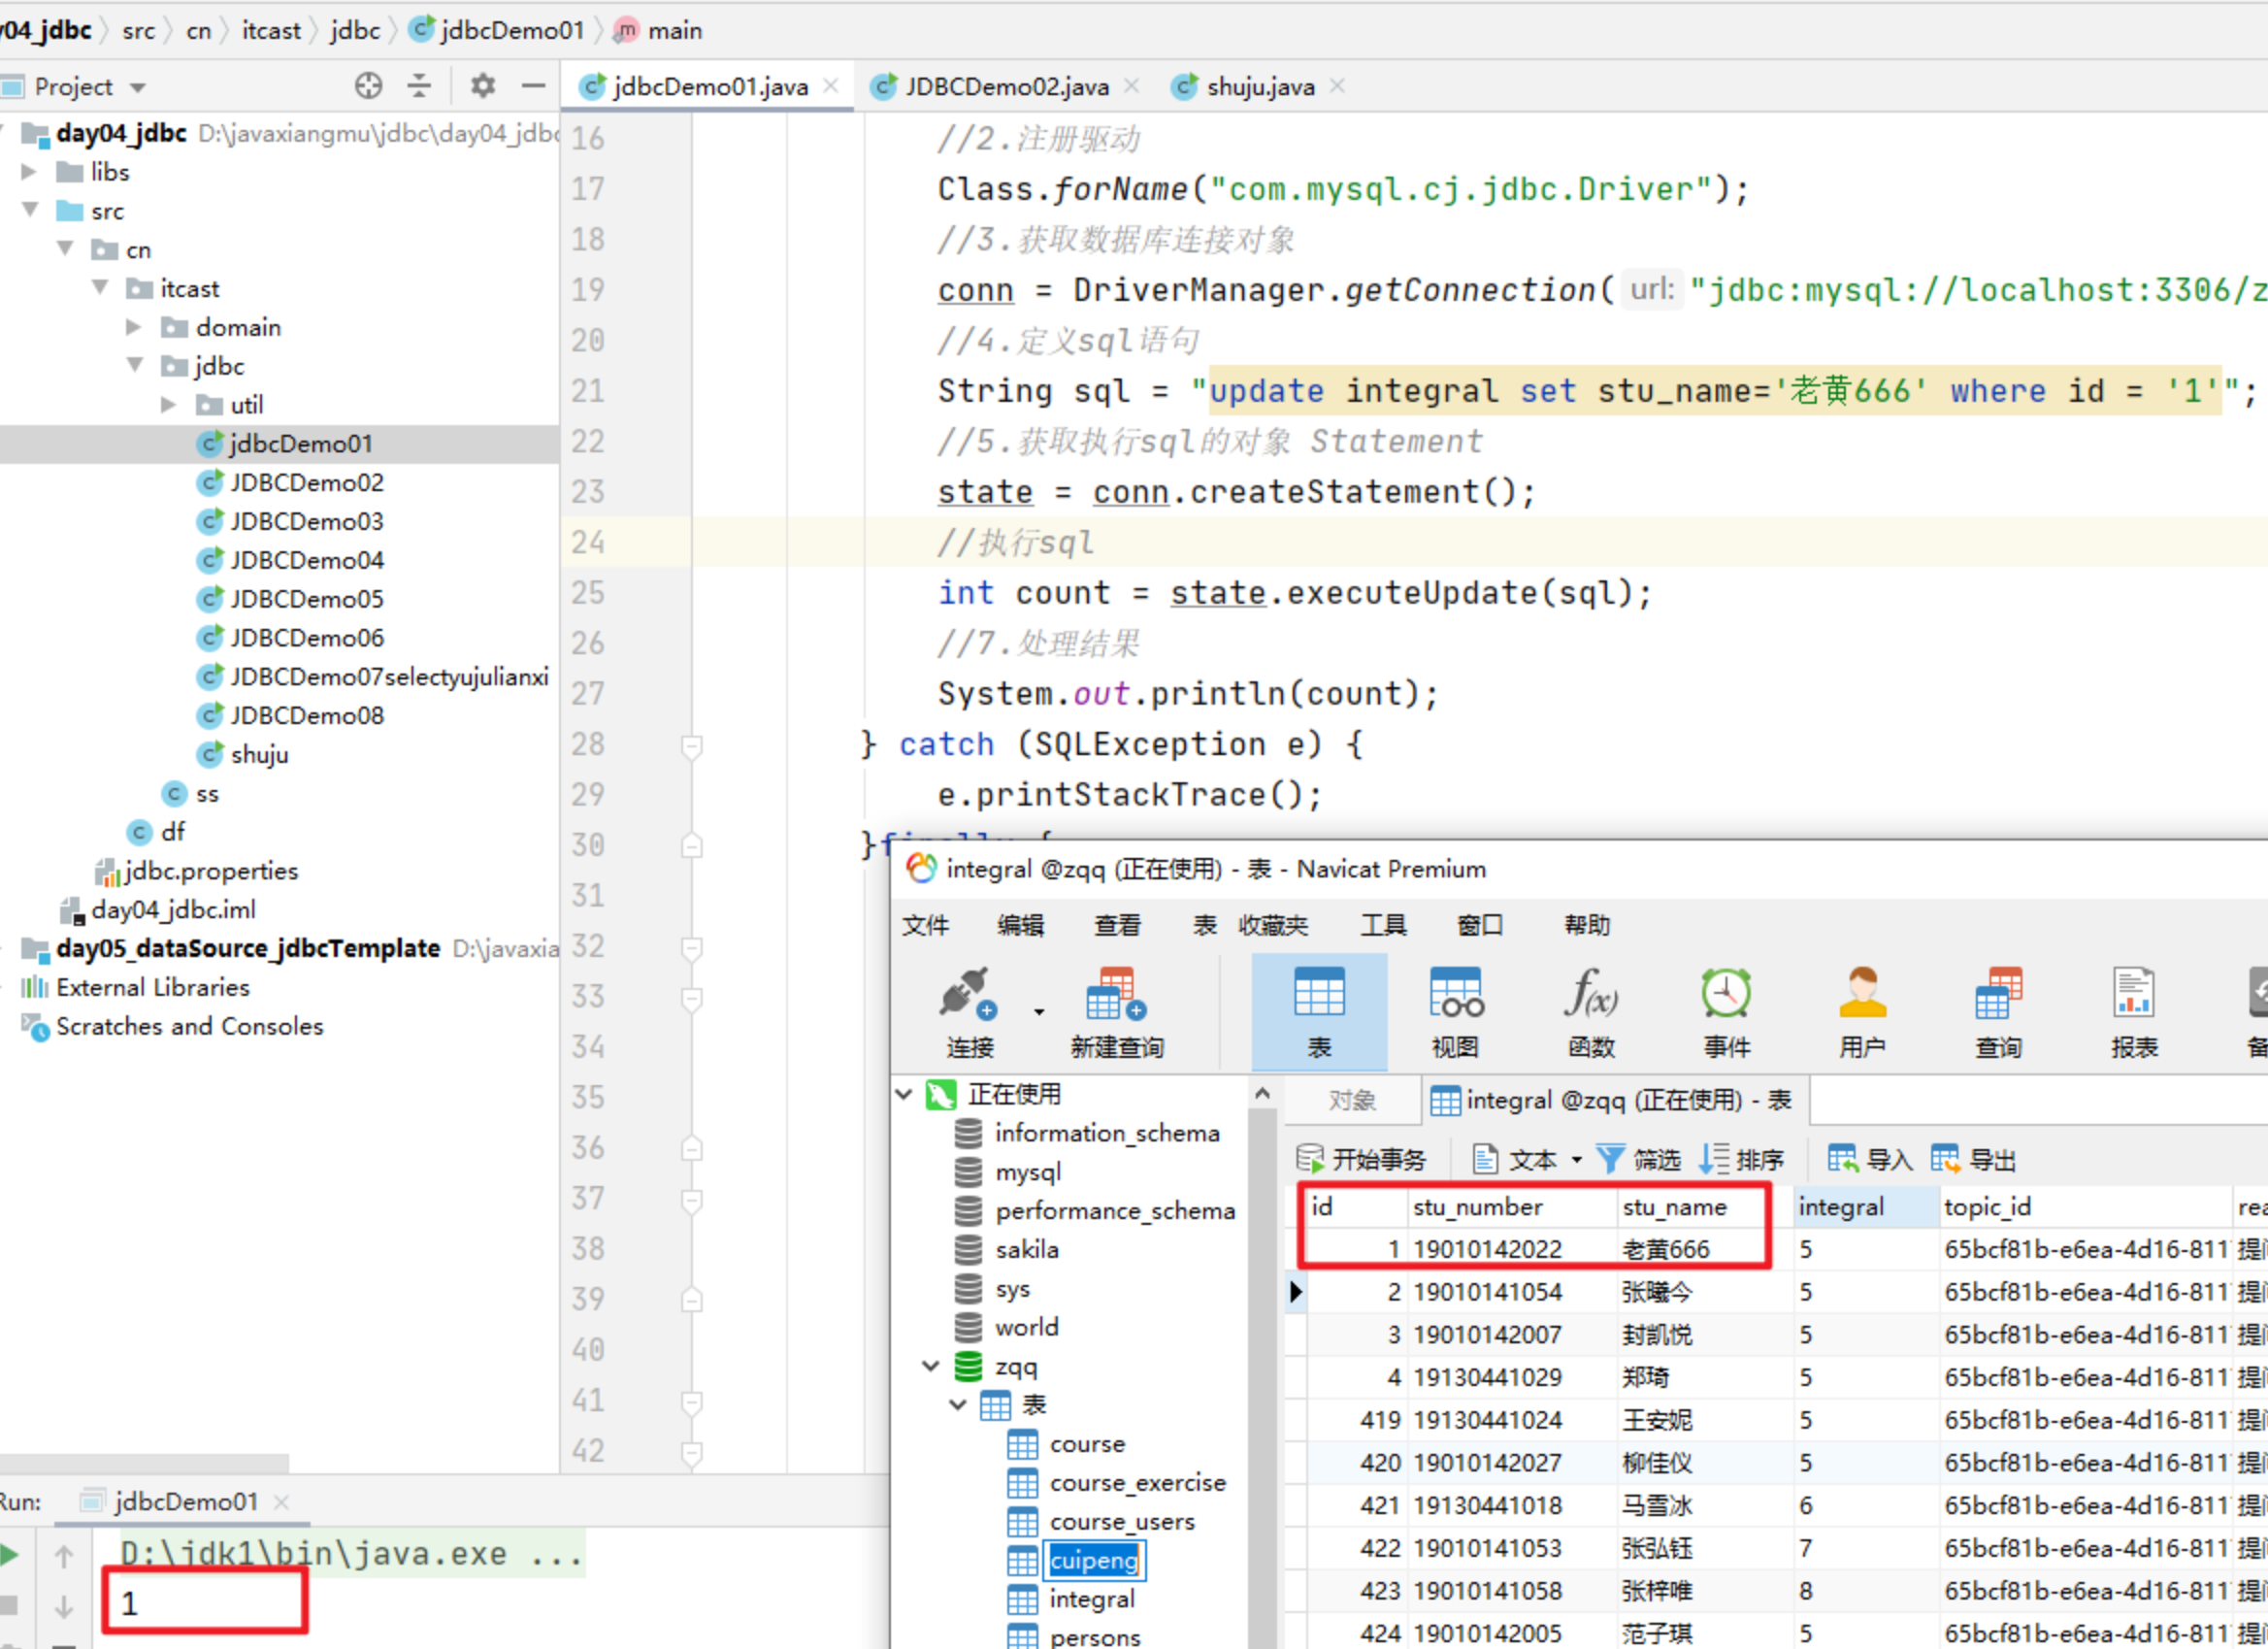Open the 收藏夹 menu in Navicat
This screenshot has height=1649, width=2268.
coord(1273,925)
